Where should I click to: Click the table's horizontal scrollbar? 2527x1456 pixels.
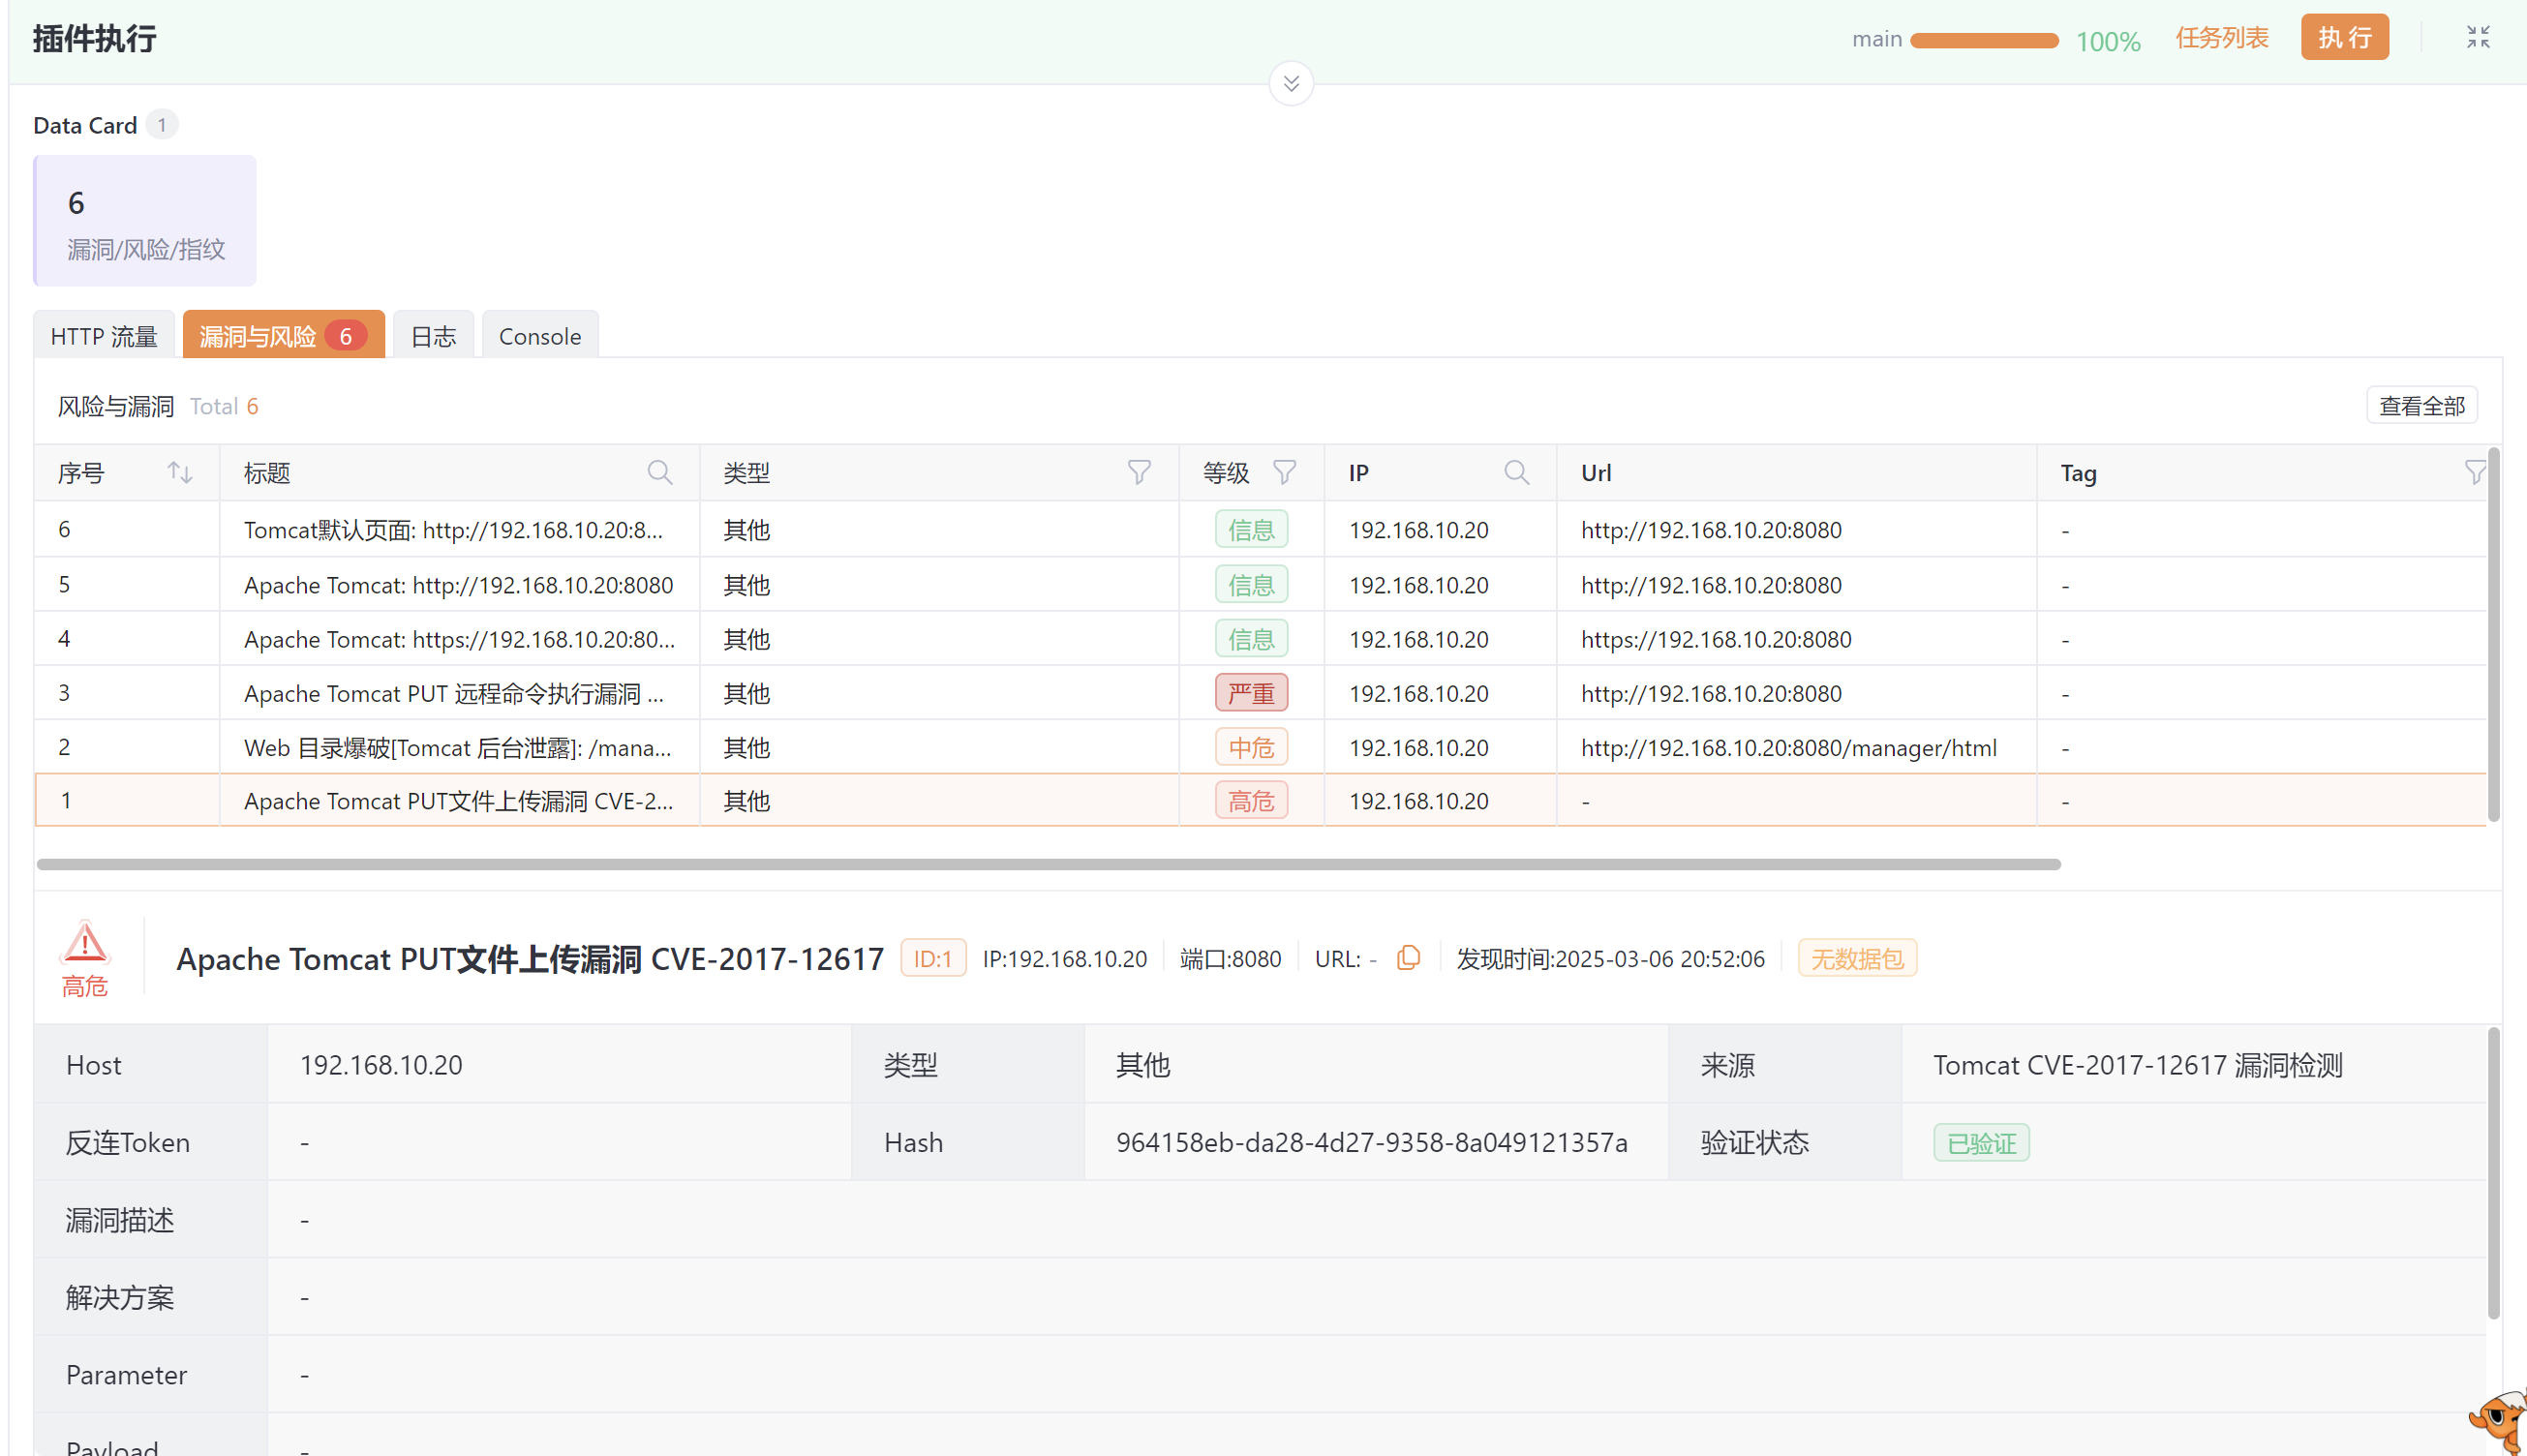pyautogui.click(x=1048, y=864)
